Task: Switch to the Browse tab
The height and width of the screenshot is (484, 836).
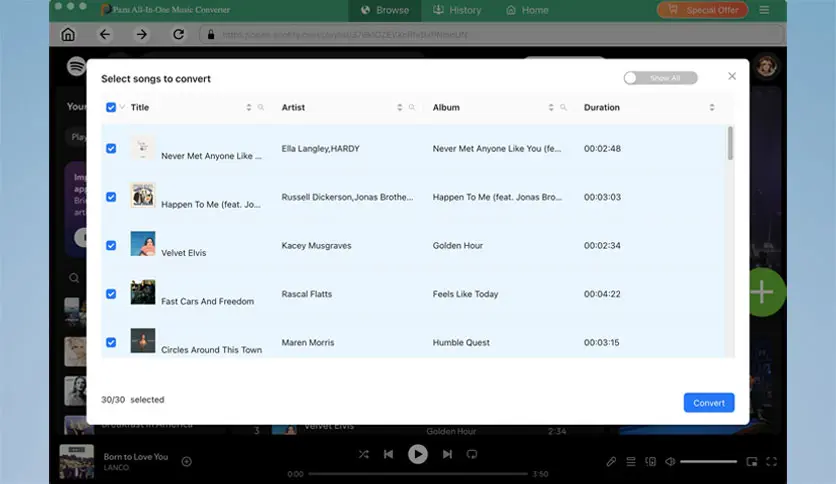Action: (384, 10)
